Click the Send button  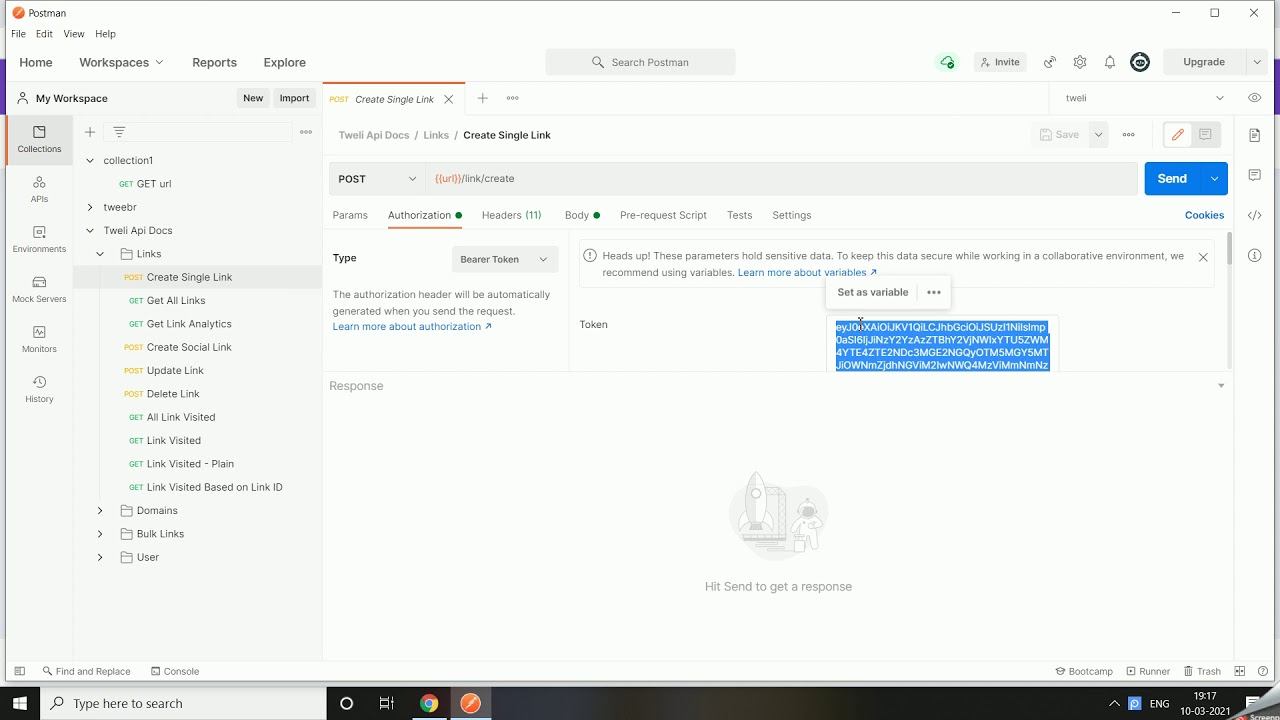[1172, 179]
